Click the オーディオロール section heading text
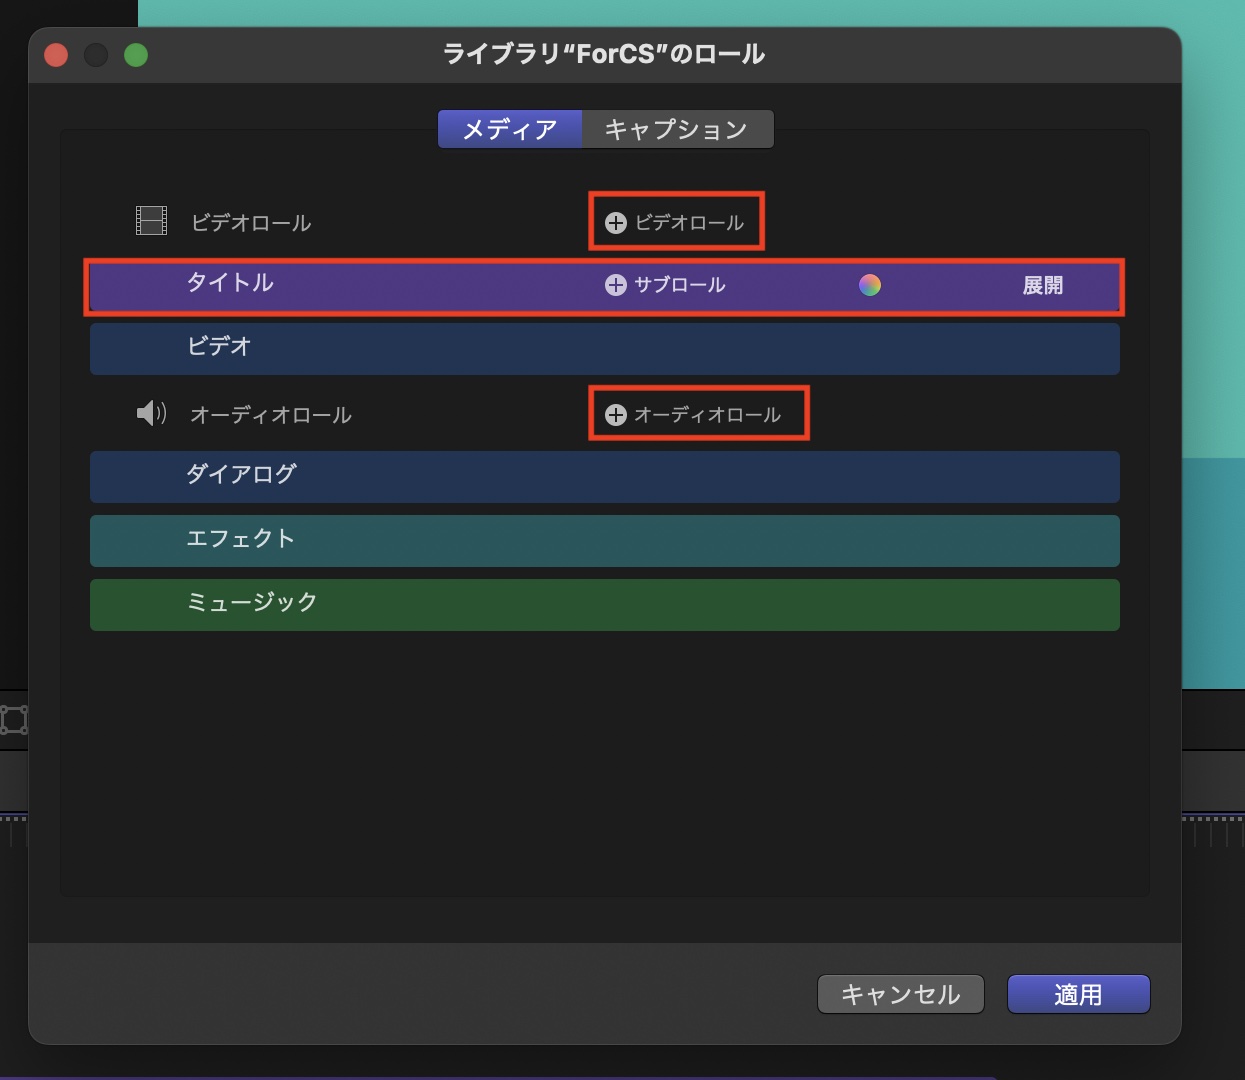The image size is (1245, 1080). click(271, 415)
